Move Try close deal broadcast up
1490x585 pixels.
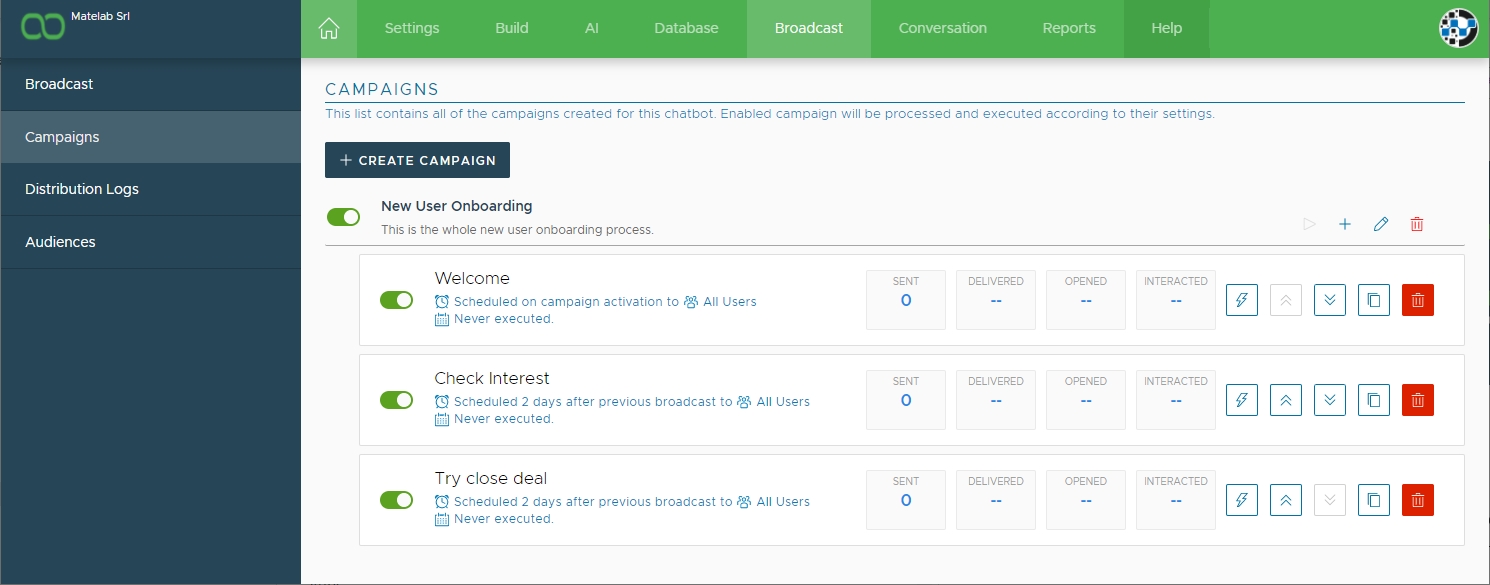click(x=1286, y=500)
